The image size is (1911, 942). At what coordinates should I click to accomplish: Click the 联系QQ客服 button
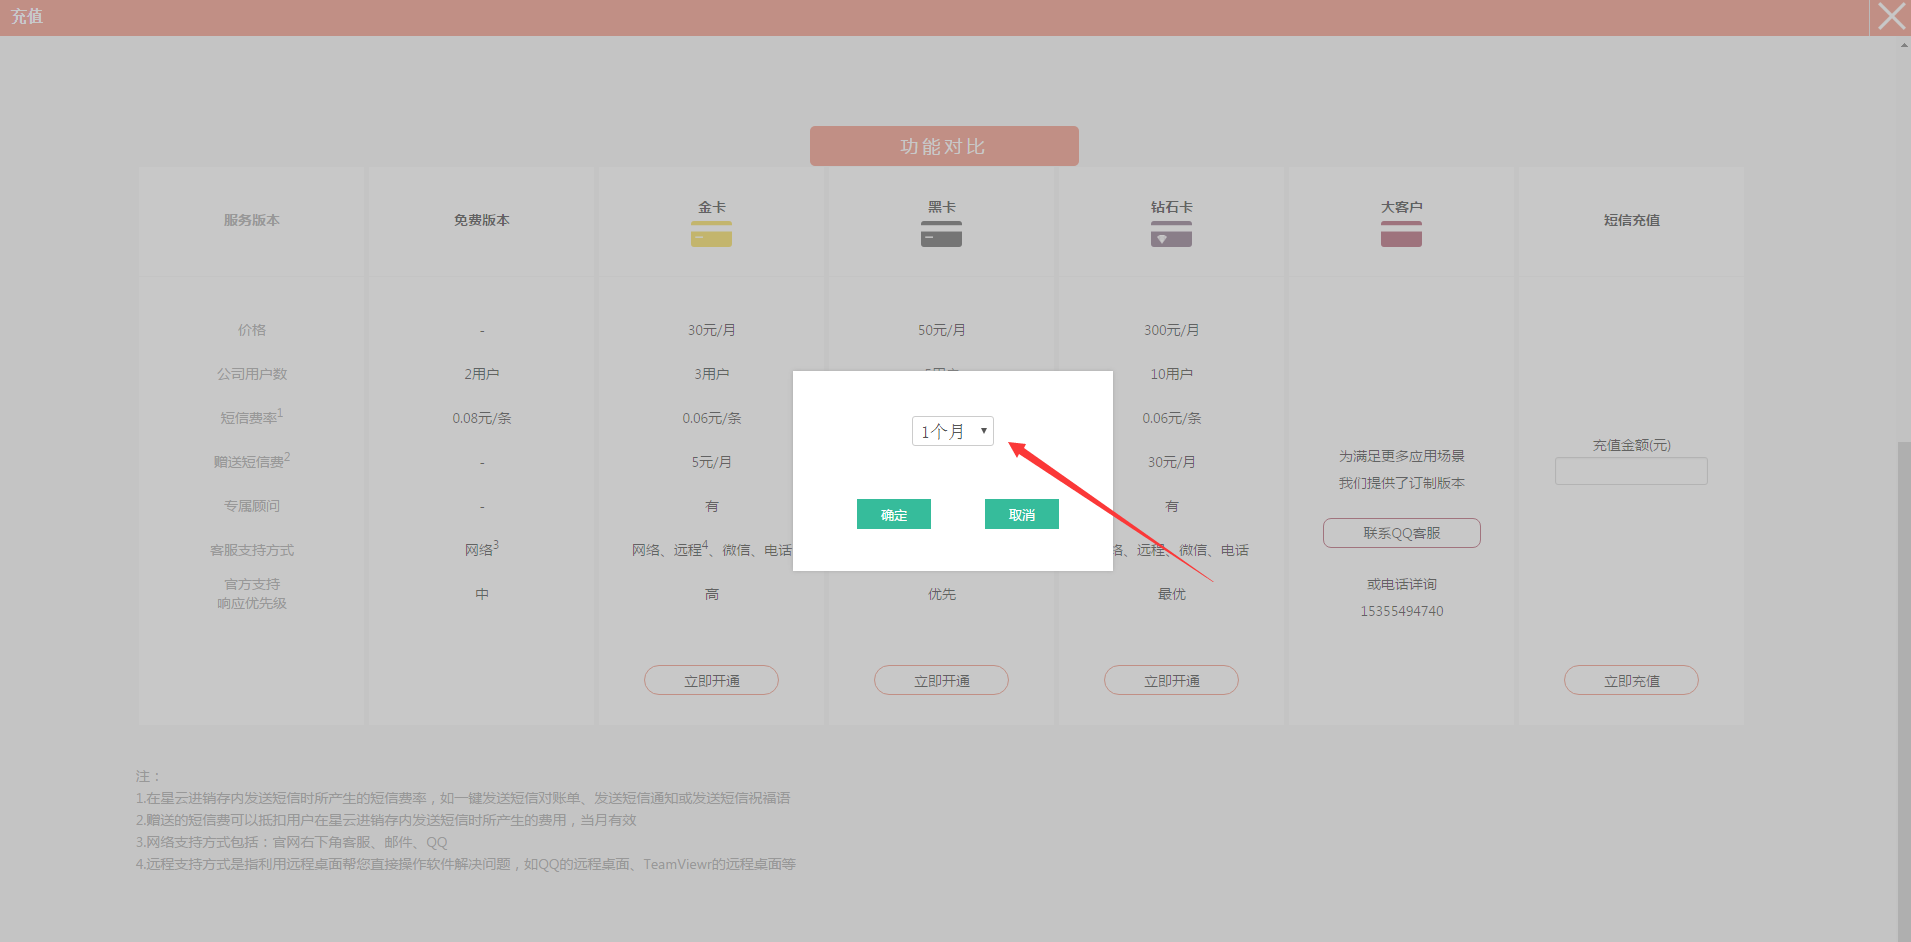pos(1401,533)
